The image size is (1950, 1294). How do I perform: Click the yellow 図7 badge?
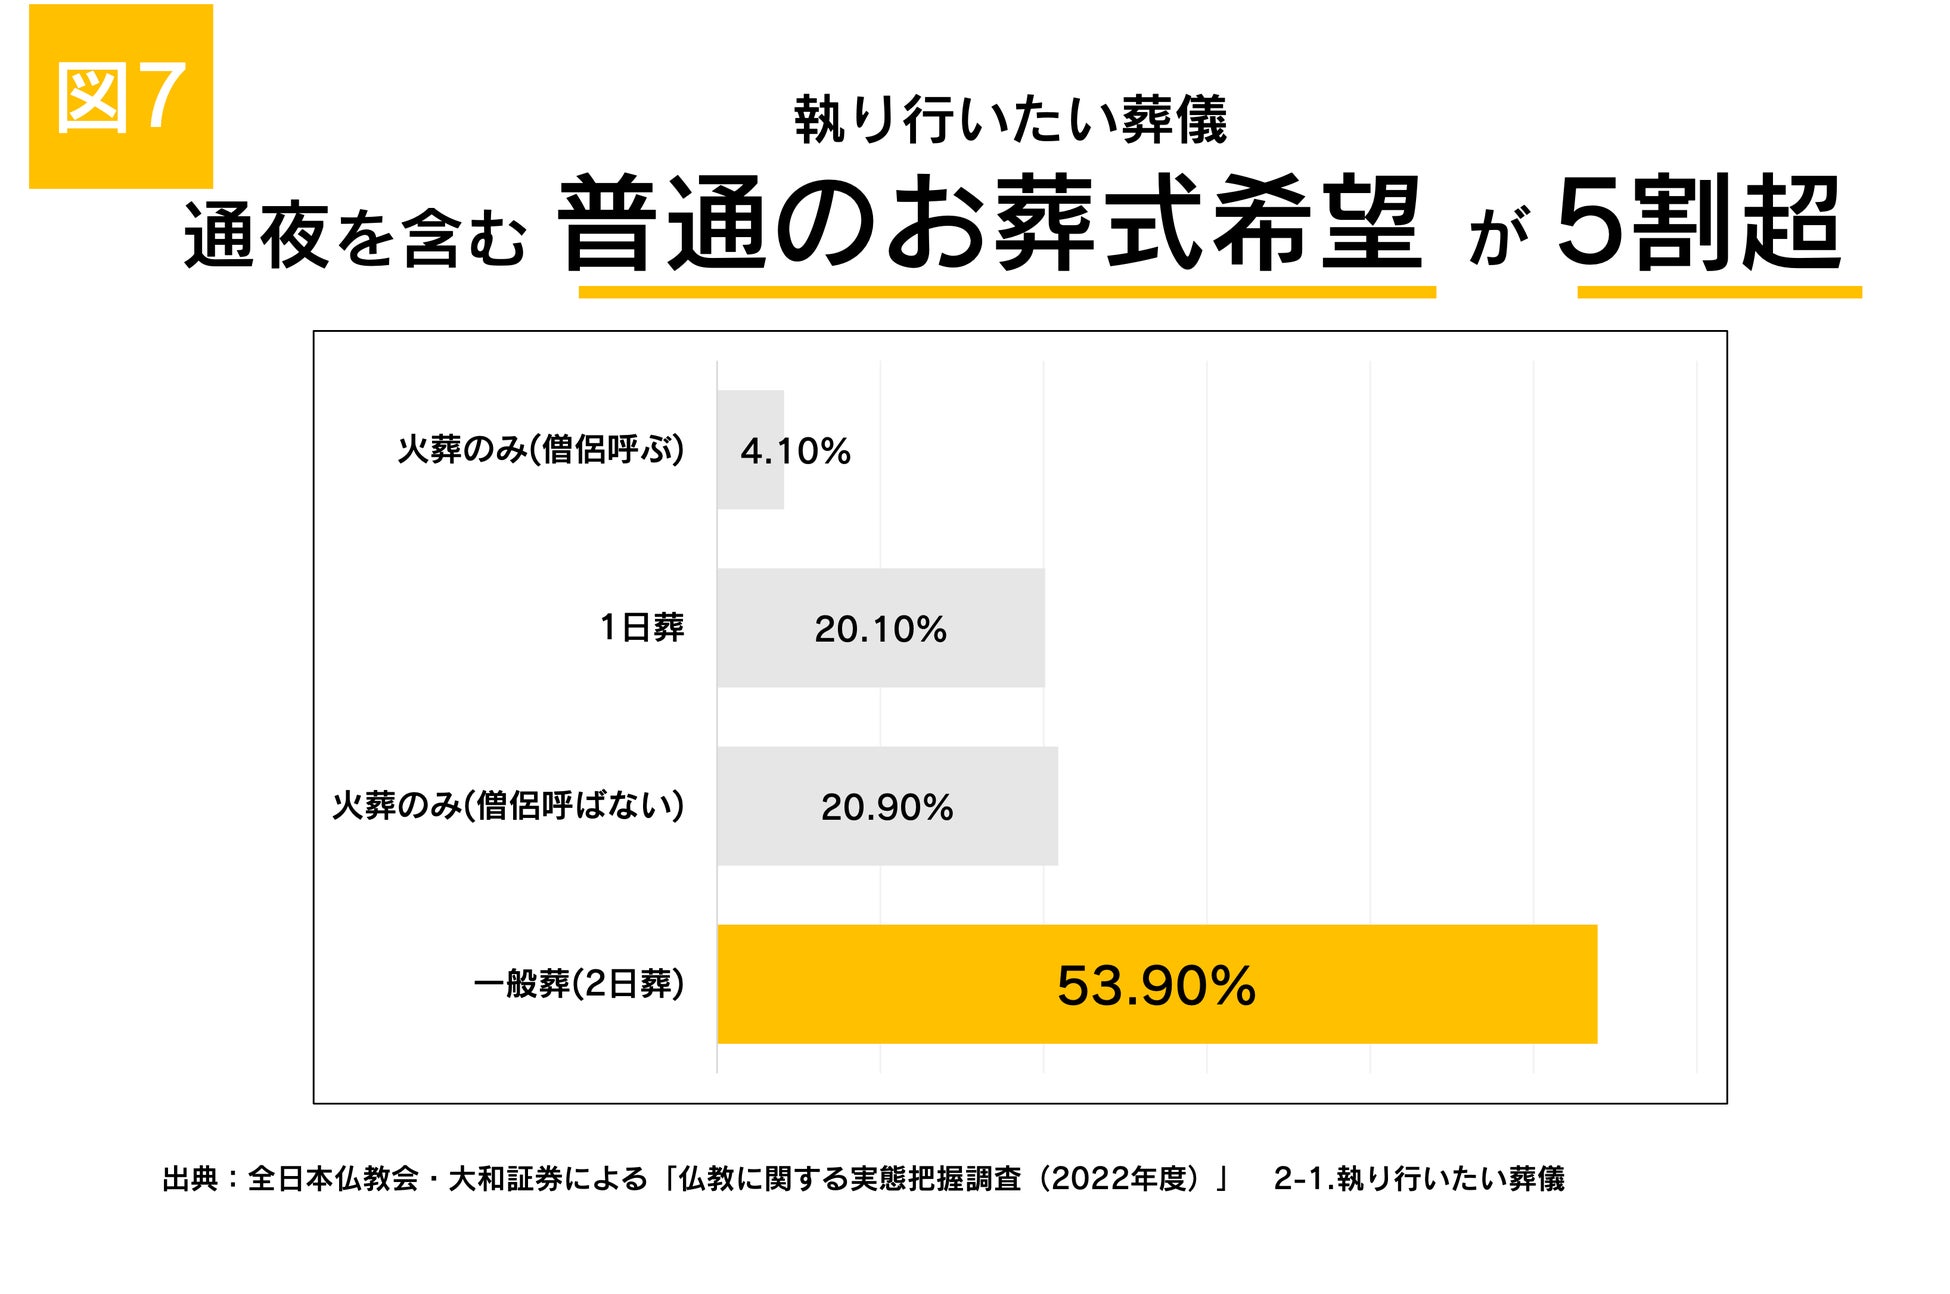click(120, 96)
